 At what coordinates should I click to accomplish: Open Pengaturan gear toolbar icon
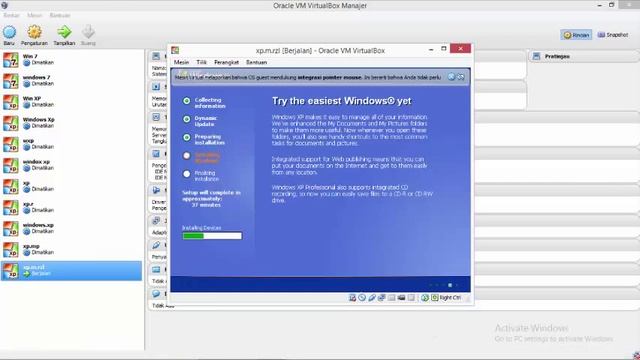34,32
